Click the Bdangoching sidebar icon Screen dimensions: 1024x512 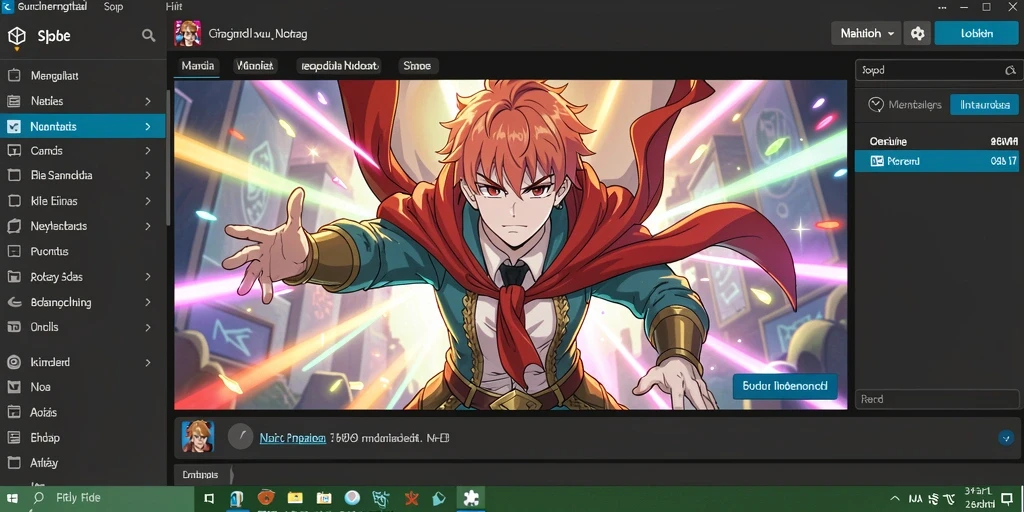[x=14, y=302]
